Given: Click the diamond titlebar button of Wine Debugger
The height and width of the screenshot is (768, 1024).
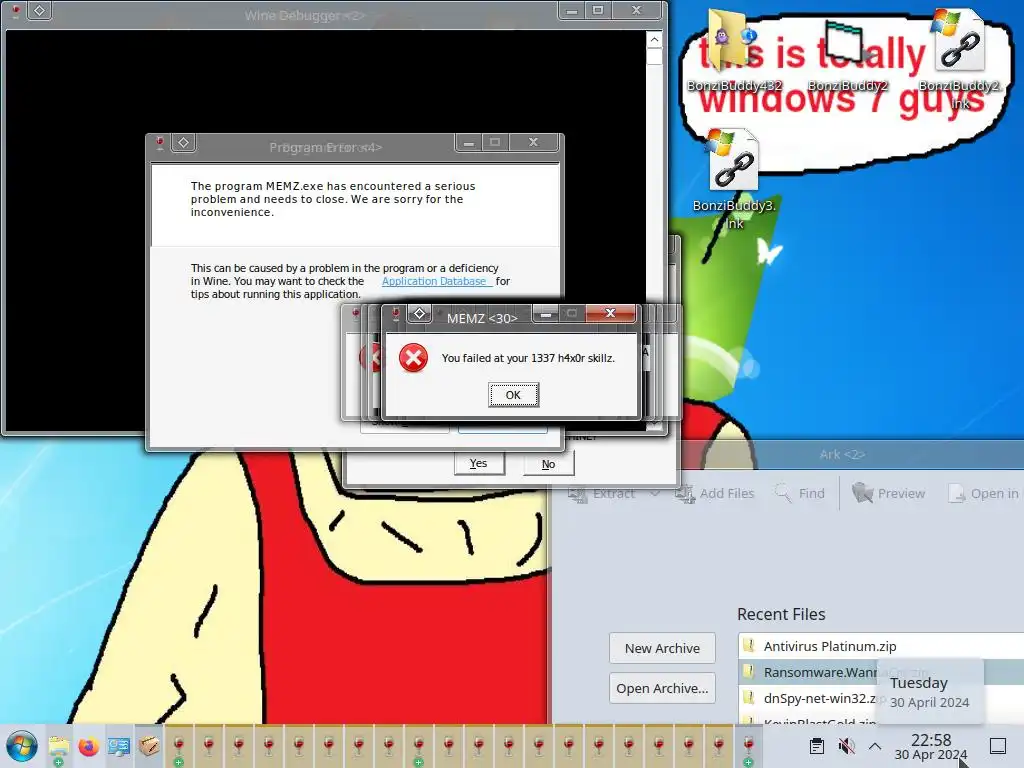Looking at the screenshot, I should pos(40,10).
